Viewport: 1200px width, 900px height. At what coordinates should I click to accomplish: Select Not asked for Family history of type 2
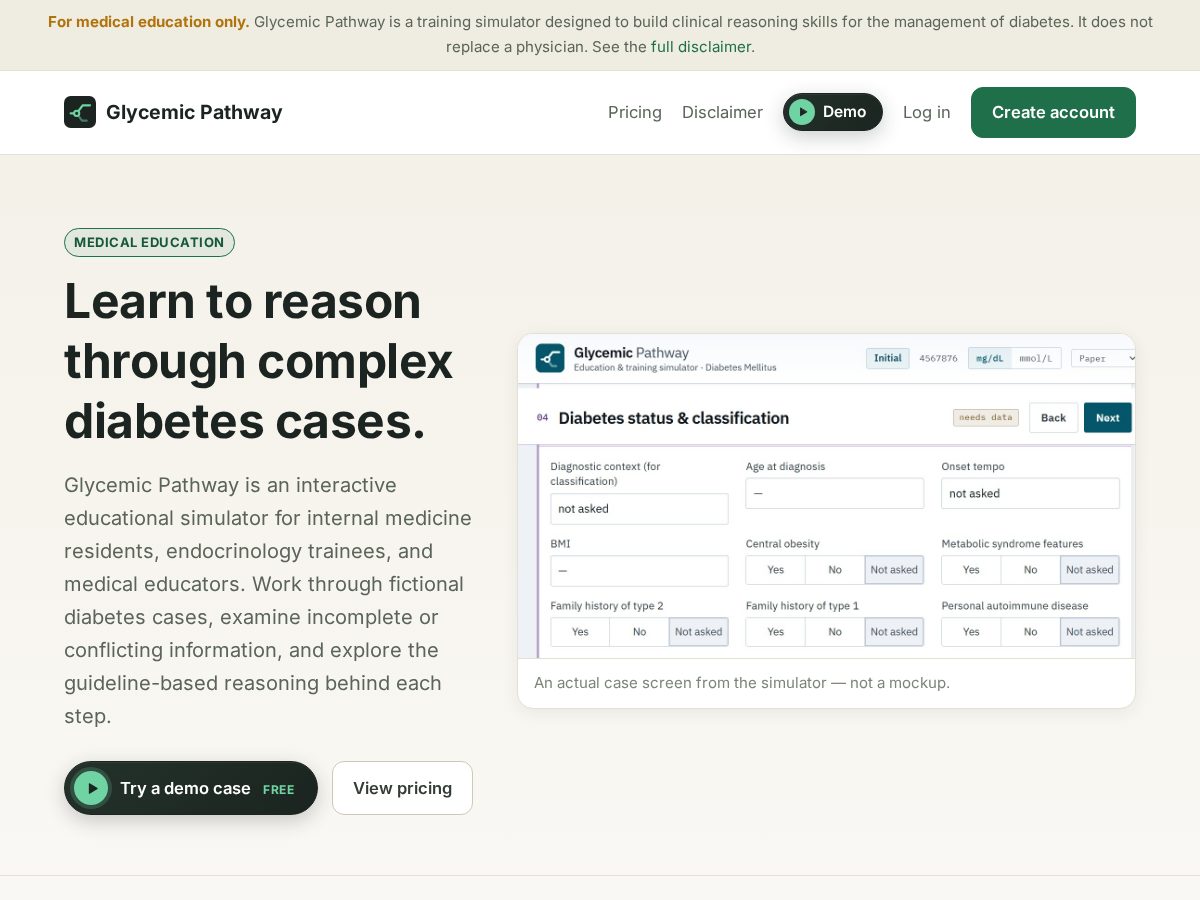tap(698, 632)
